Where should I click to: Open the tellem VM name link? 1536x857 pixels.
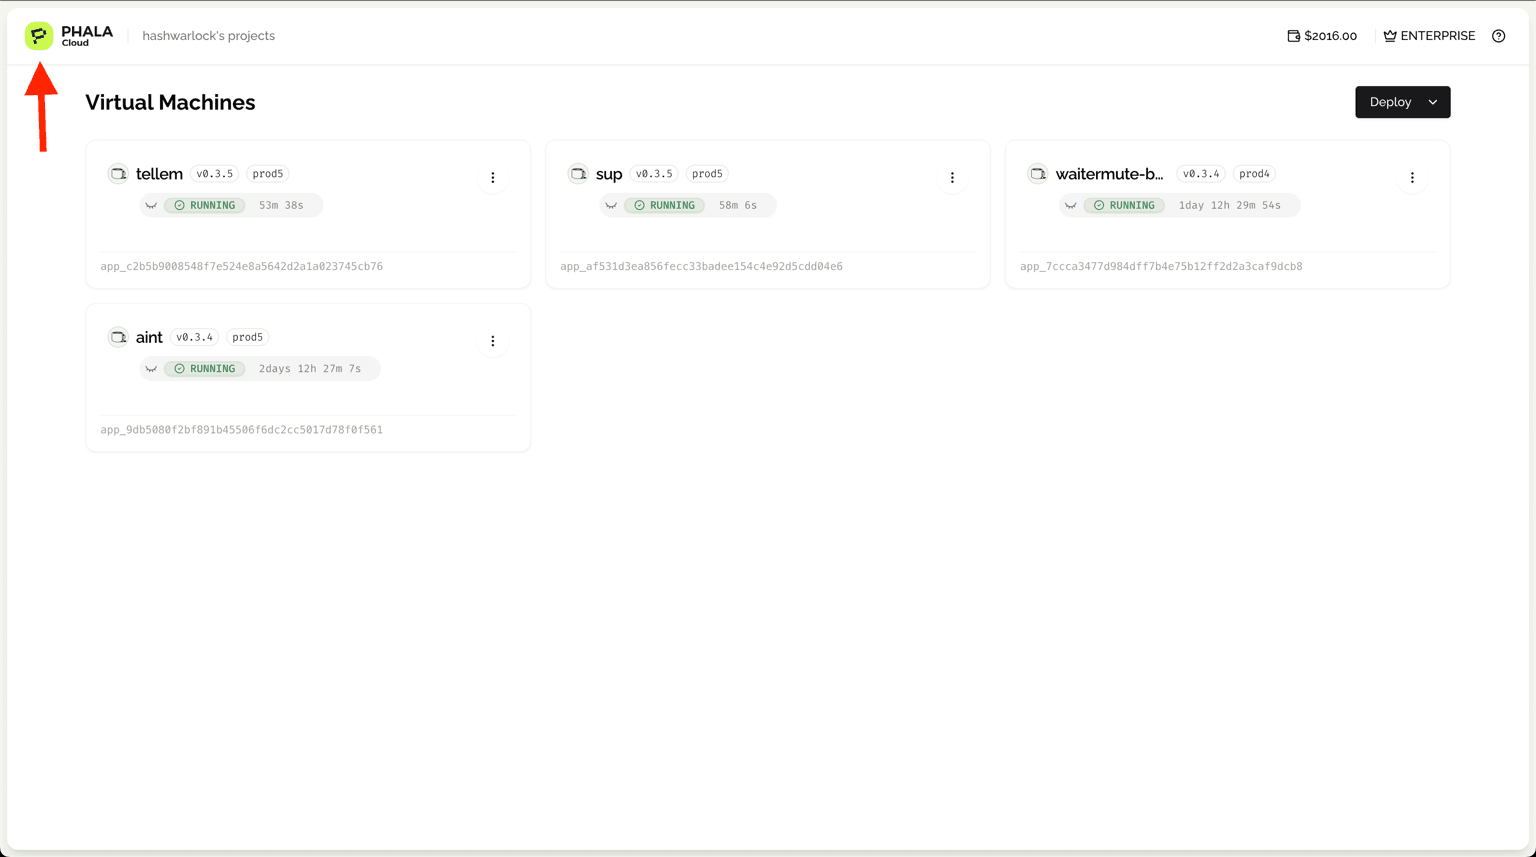(159, 174)
